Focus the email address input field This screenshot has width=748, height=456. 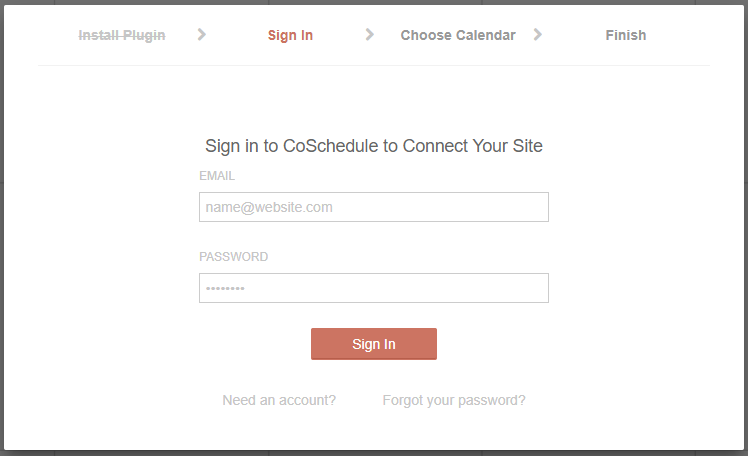(x=374, y=207)
